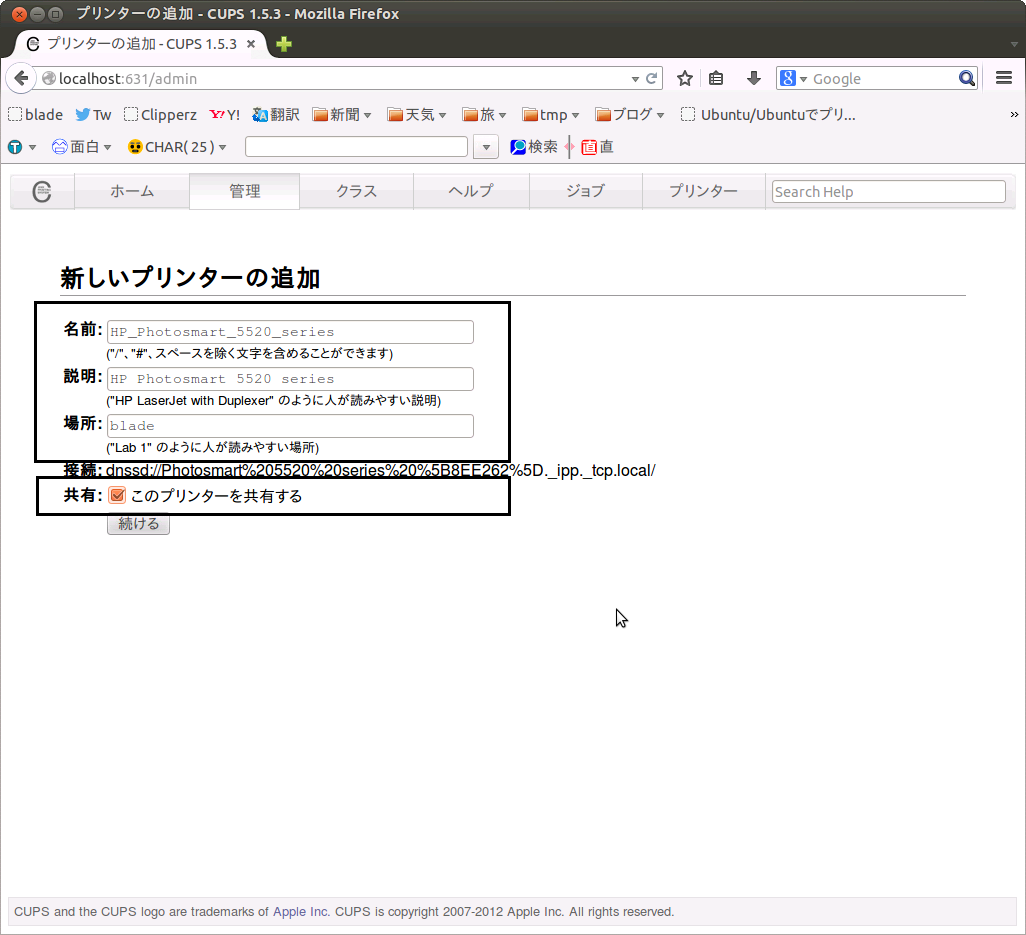Follow the Apple Inc. link in footer
Image resolution: width=1026 pixels, height=935 pixels.
[301, 911]
